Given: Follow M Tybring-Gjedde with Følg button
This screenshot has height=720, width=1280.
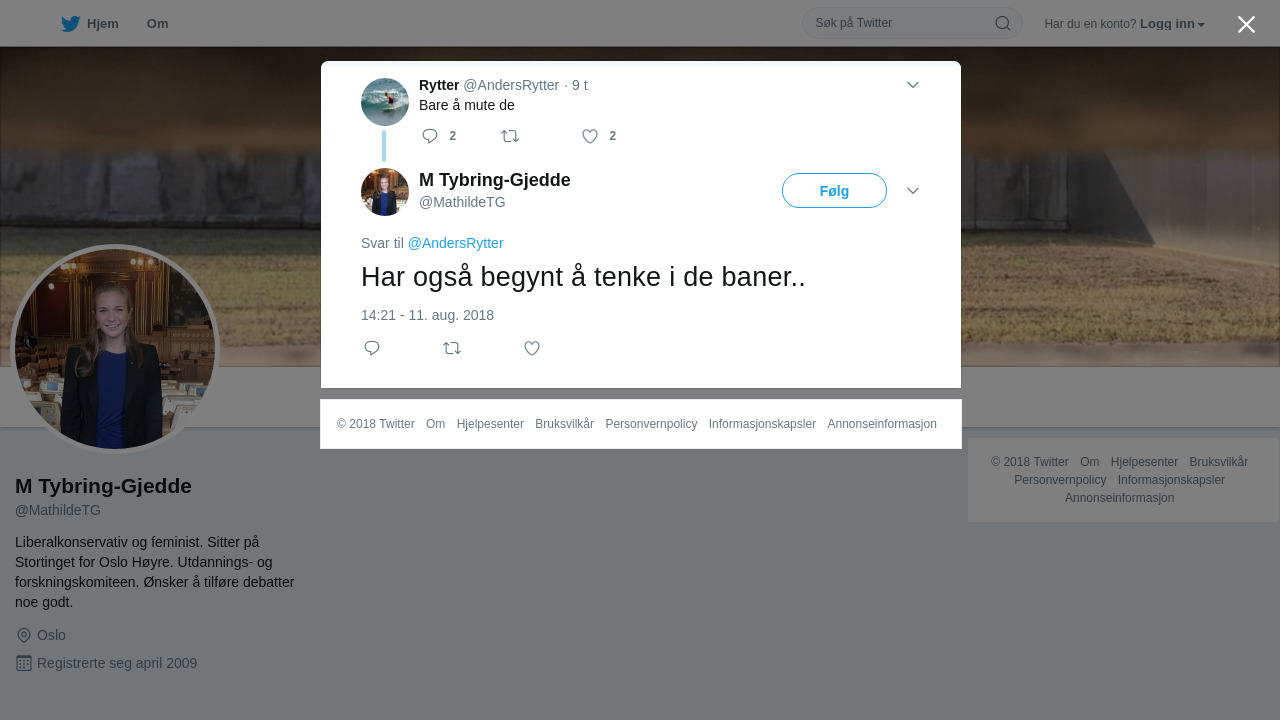Looking at the screenshot, I should pyautogui.click(x=834, y=191).
